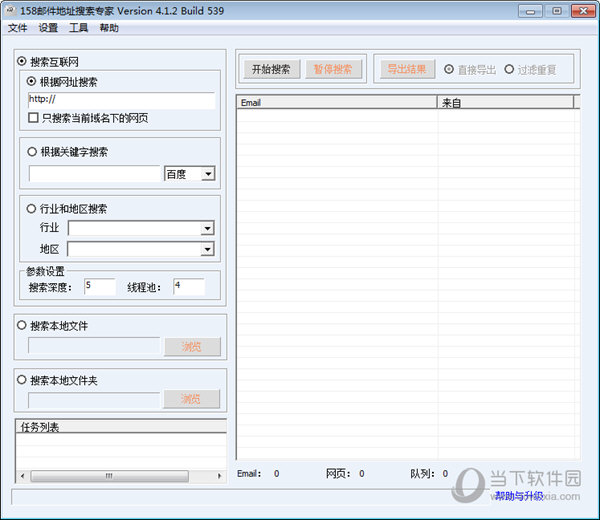Select the 搜索本地文件夹 radio button
Viewport: 600px width, 520px height.
[22, 380]
